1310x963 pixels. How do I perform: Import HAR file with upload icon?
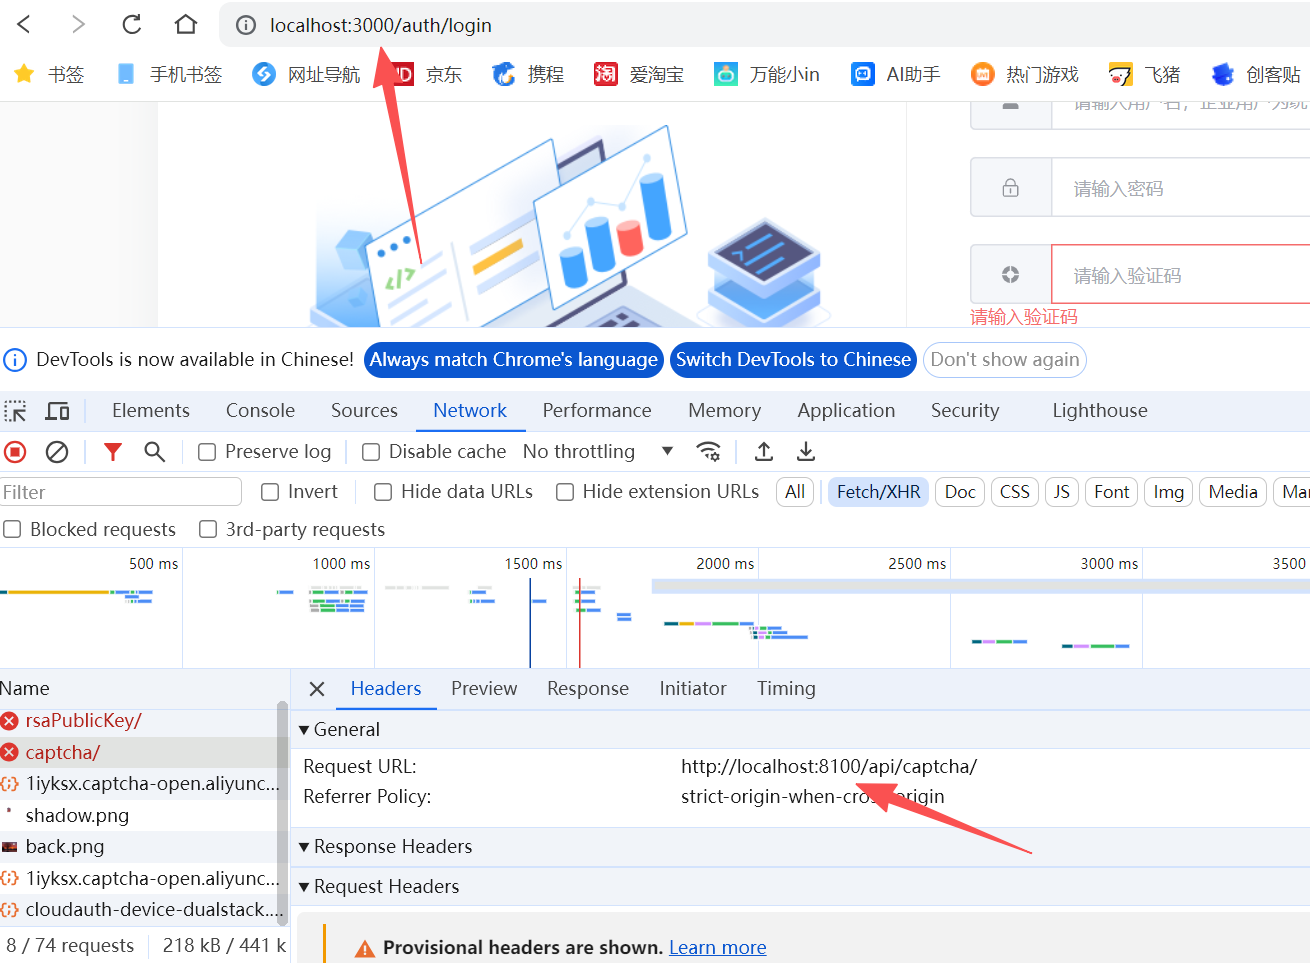click(764, 452)
